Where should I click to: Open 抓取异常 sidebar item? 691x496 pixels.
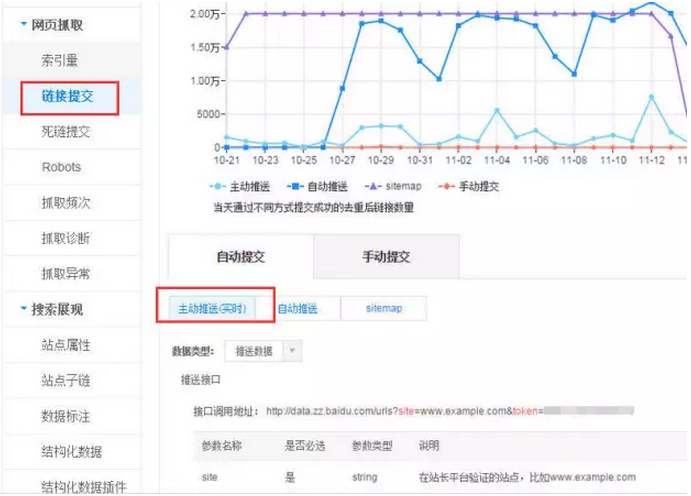(x=66, y=274)
